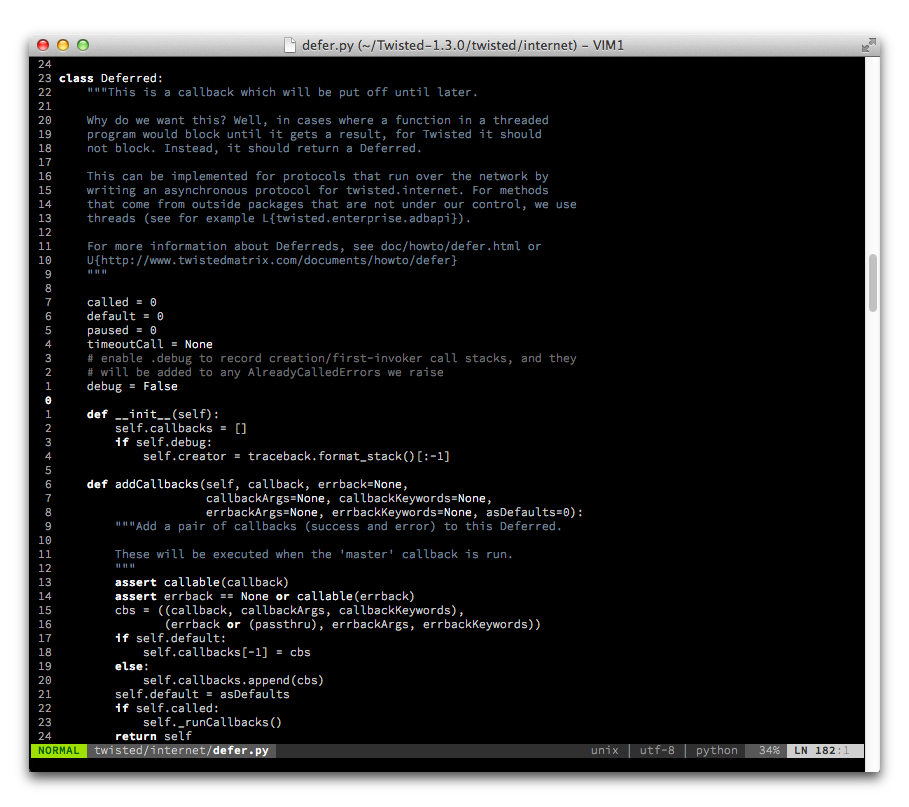This screenshot has width=909, height=807.
Task: Click the twistedmatrix.com URL docstring line
Action: click(272, 260)
